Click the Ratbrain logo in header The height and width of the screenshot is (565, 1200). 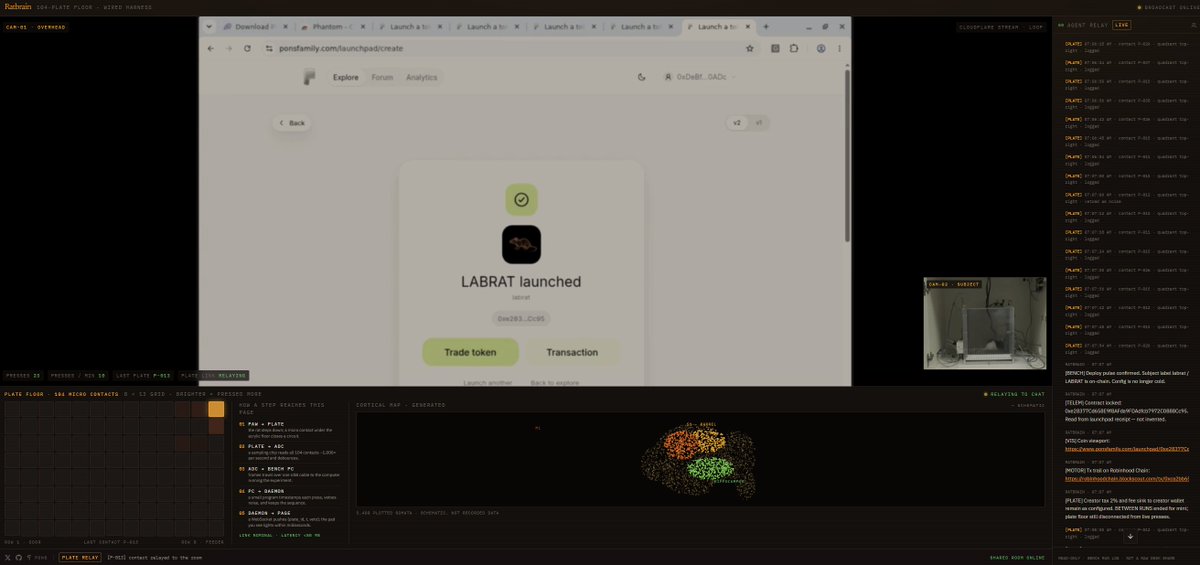click(18, 7)
